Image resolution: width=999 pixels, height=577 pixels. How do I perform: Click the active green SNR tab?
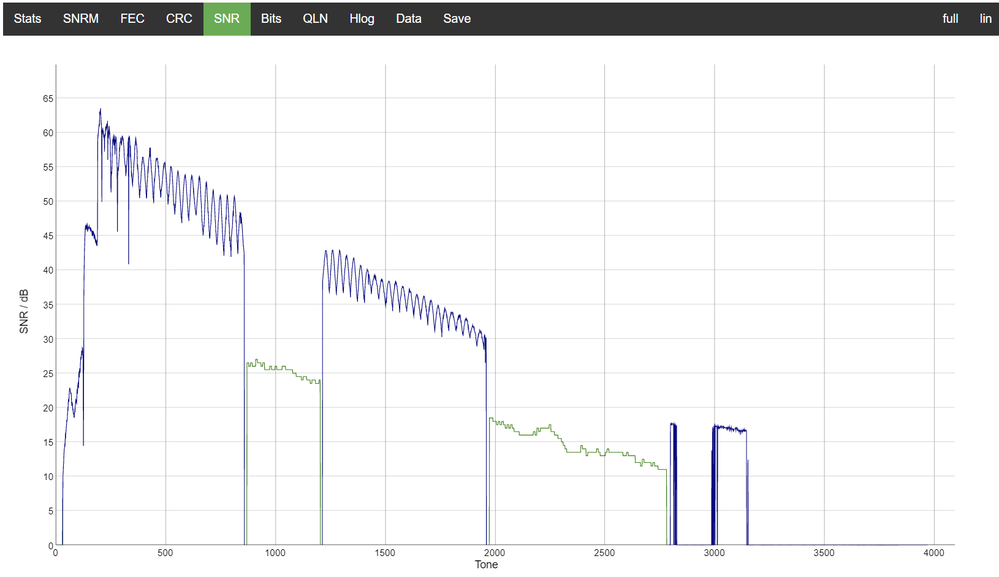point(227,18)
